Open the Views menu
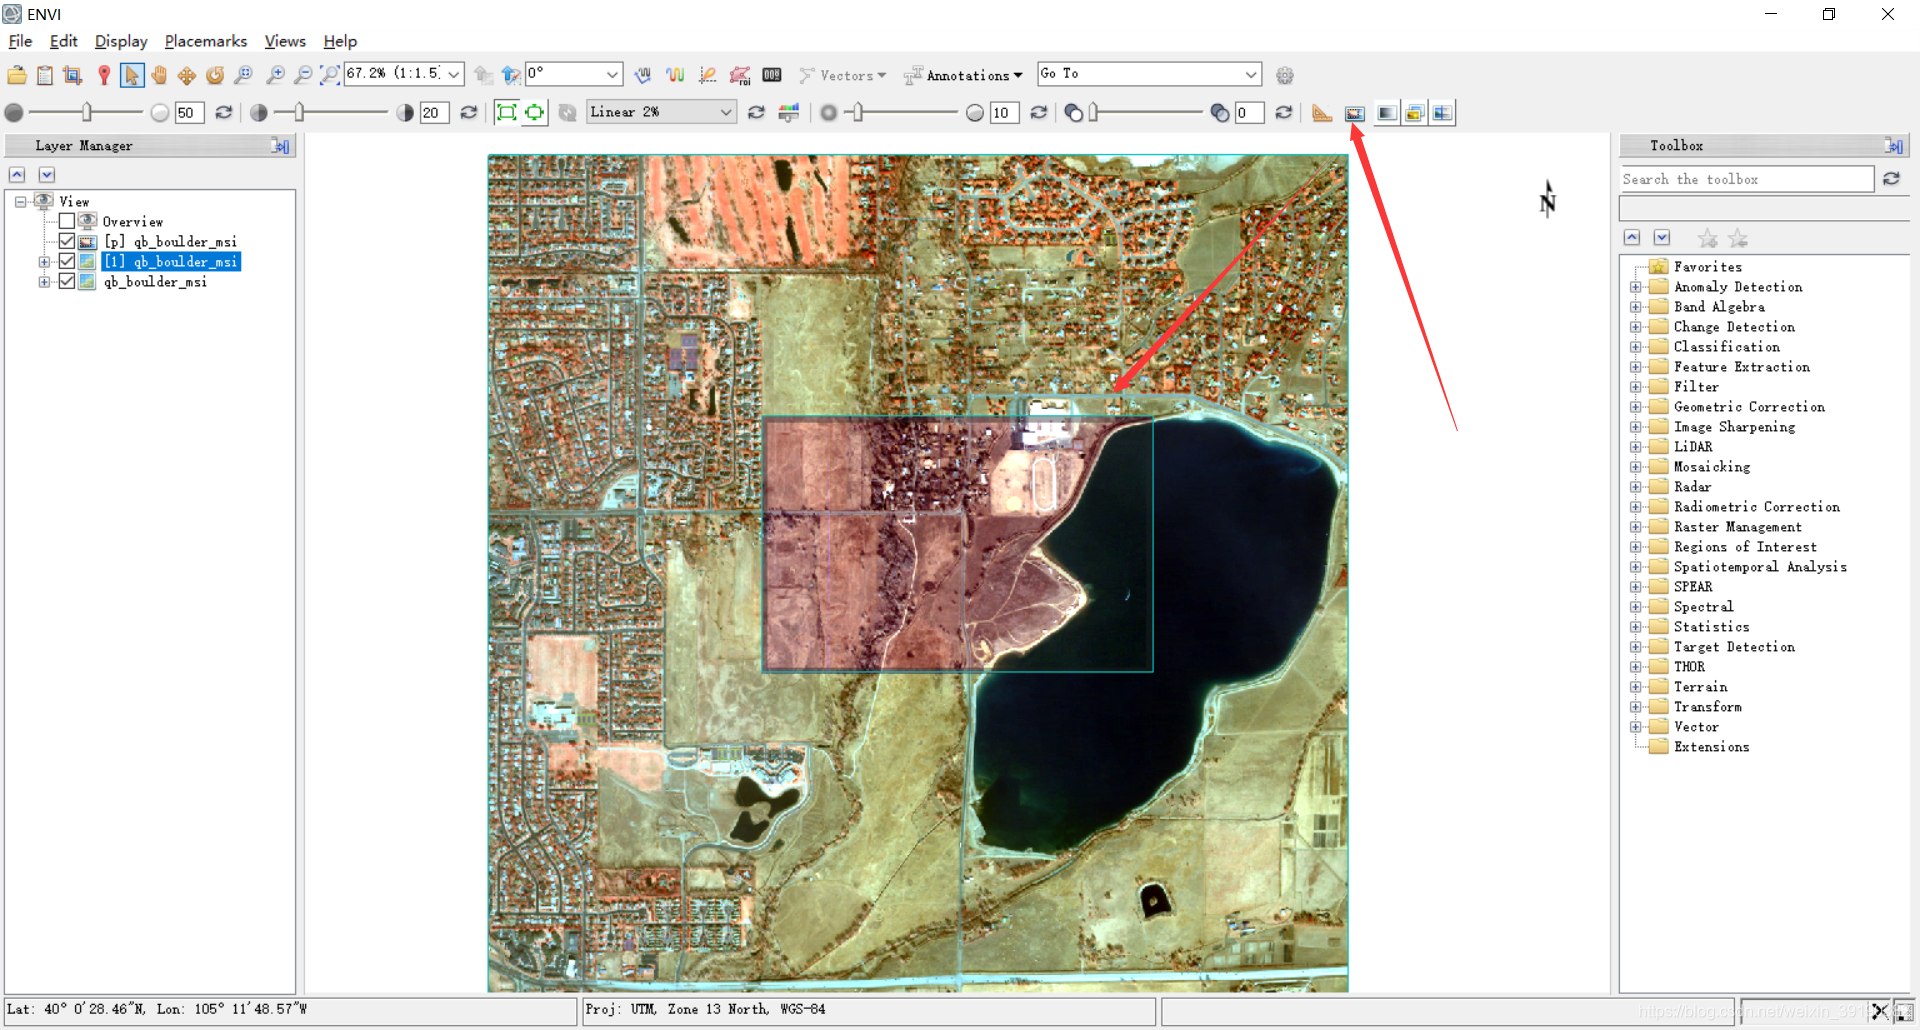 285,41
